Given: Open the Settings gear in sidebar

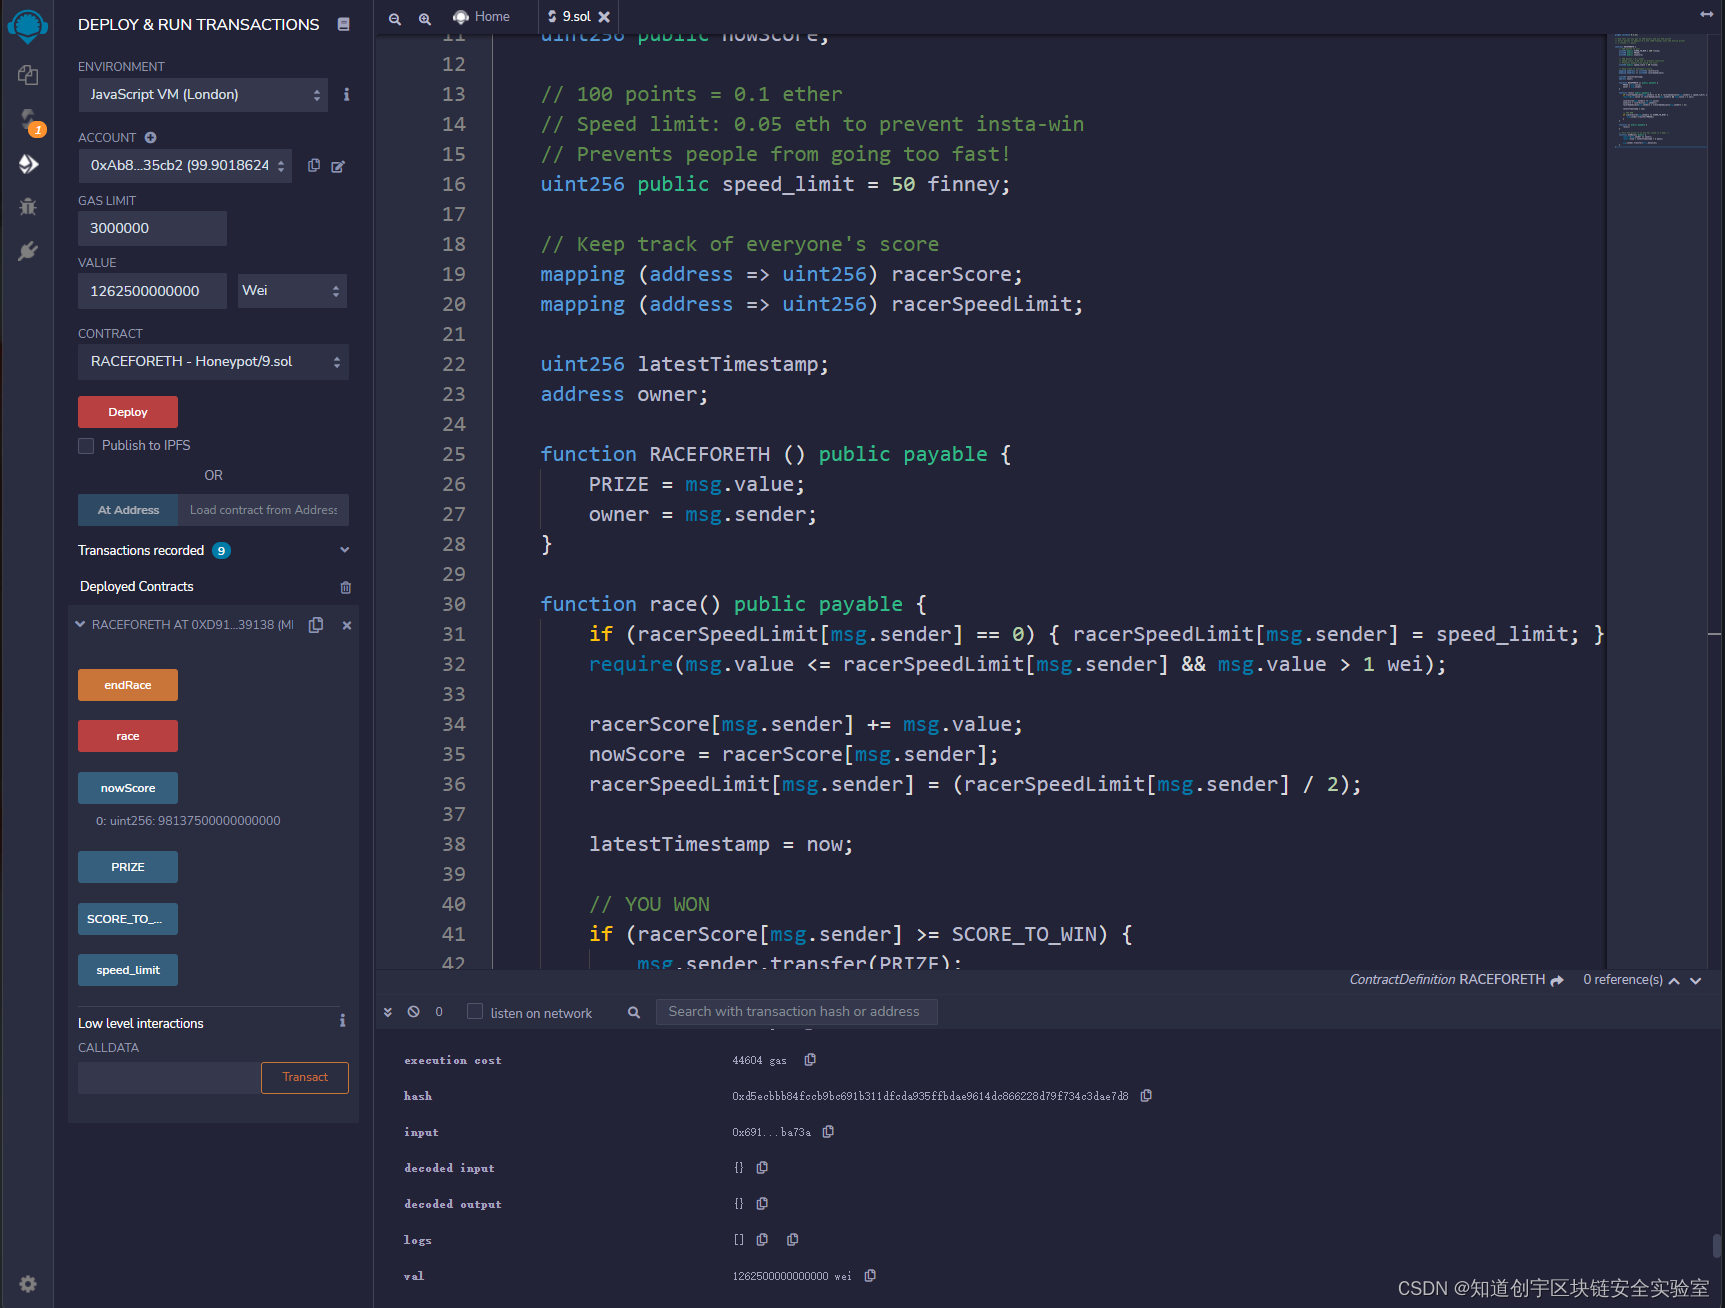Looking at the screenshot, I should pyautogui.click(x=28, y=1284).
